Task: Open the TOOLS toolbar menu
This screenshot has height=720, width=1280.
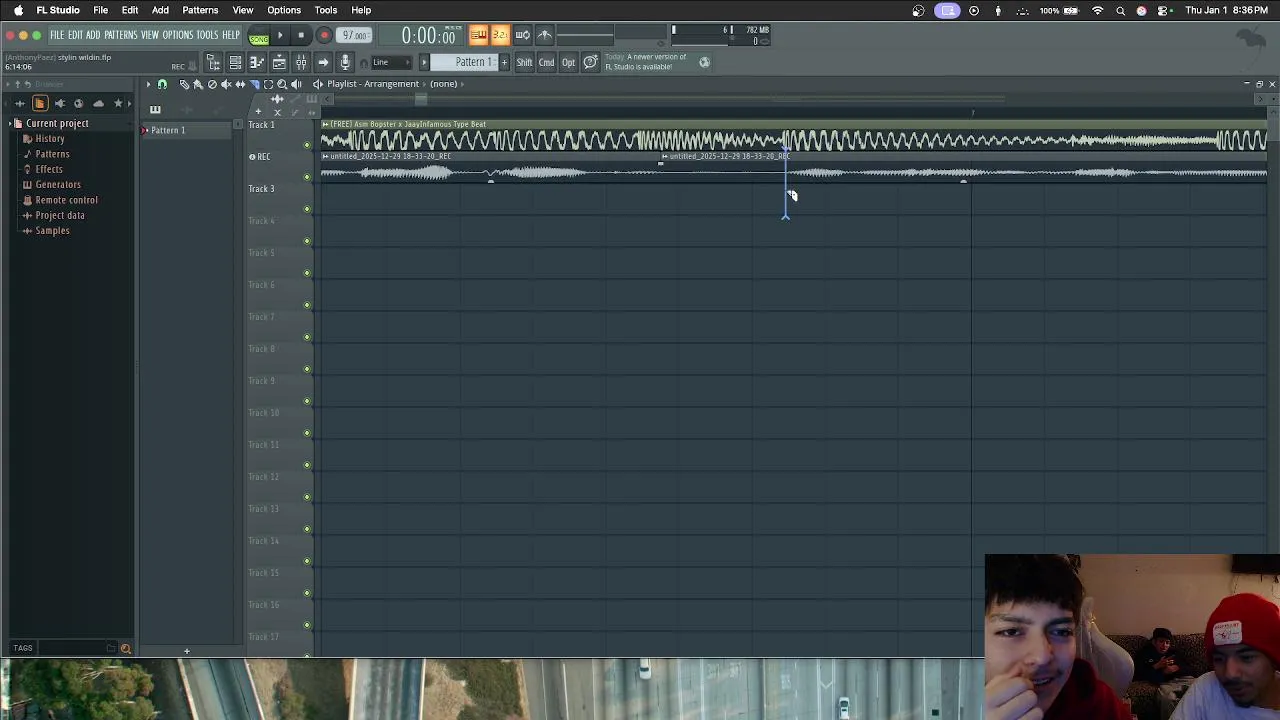Action: 207,35
